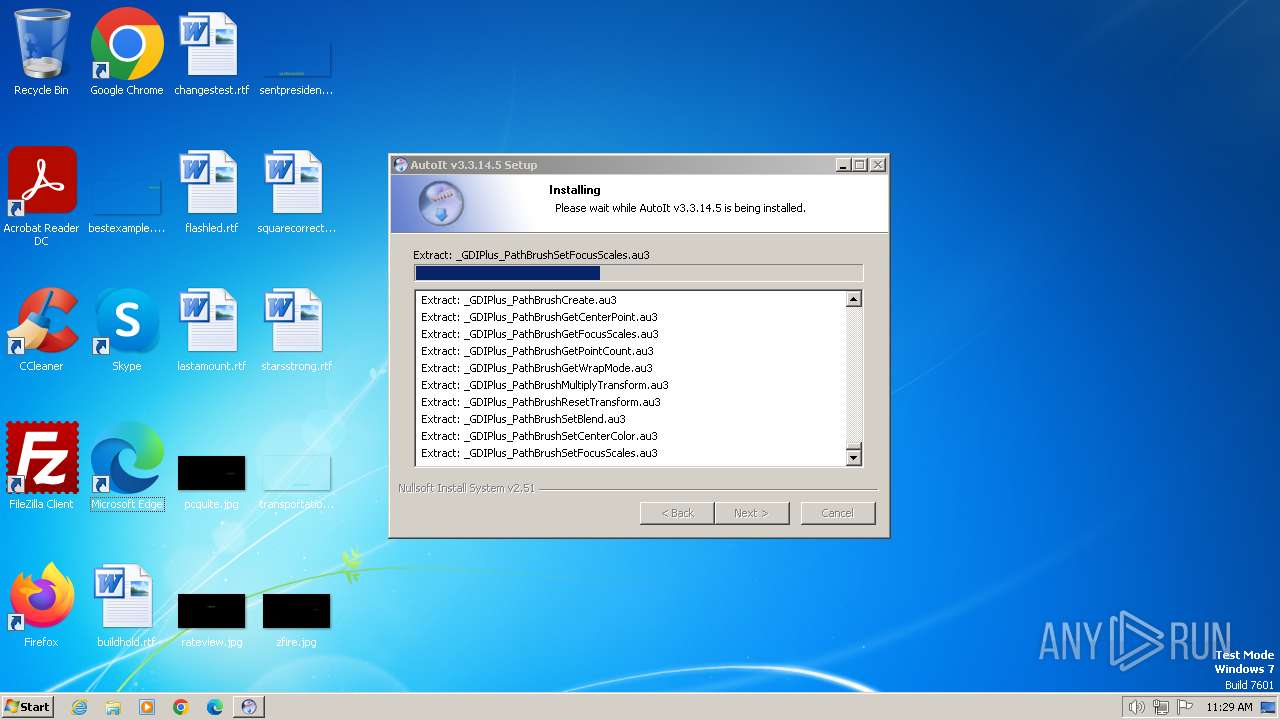Screen dimensions: 1280x720
Task: Select log line _GDIPlus_PathBrushResetTransform.au3
Action: point(541,402)
